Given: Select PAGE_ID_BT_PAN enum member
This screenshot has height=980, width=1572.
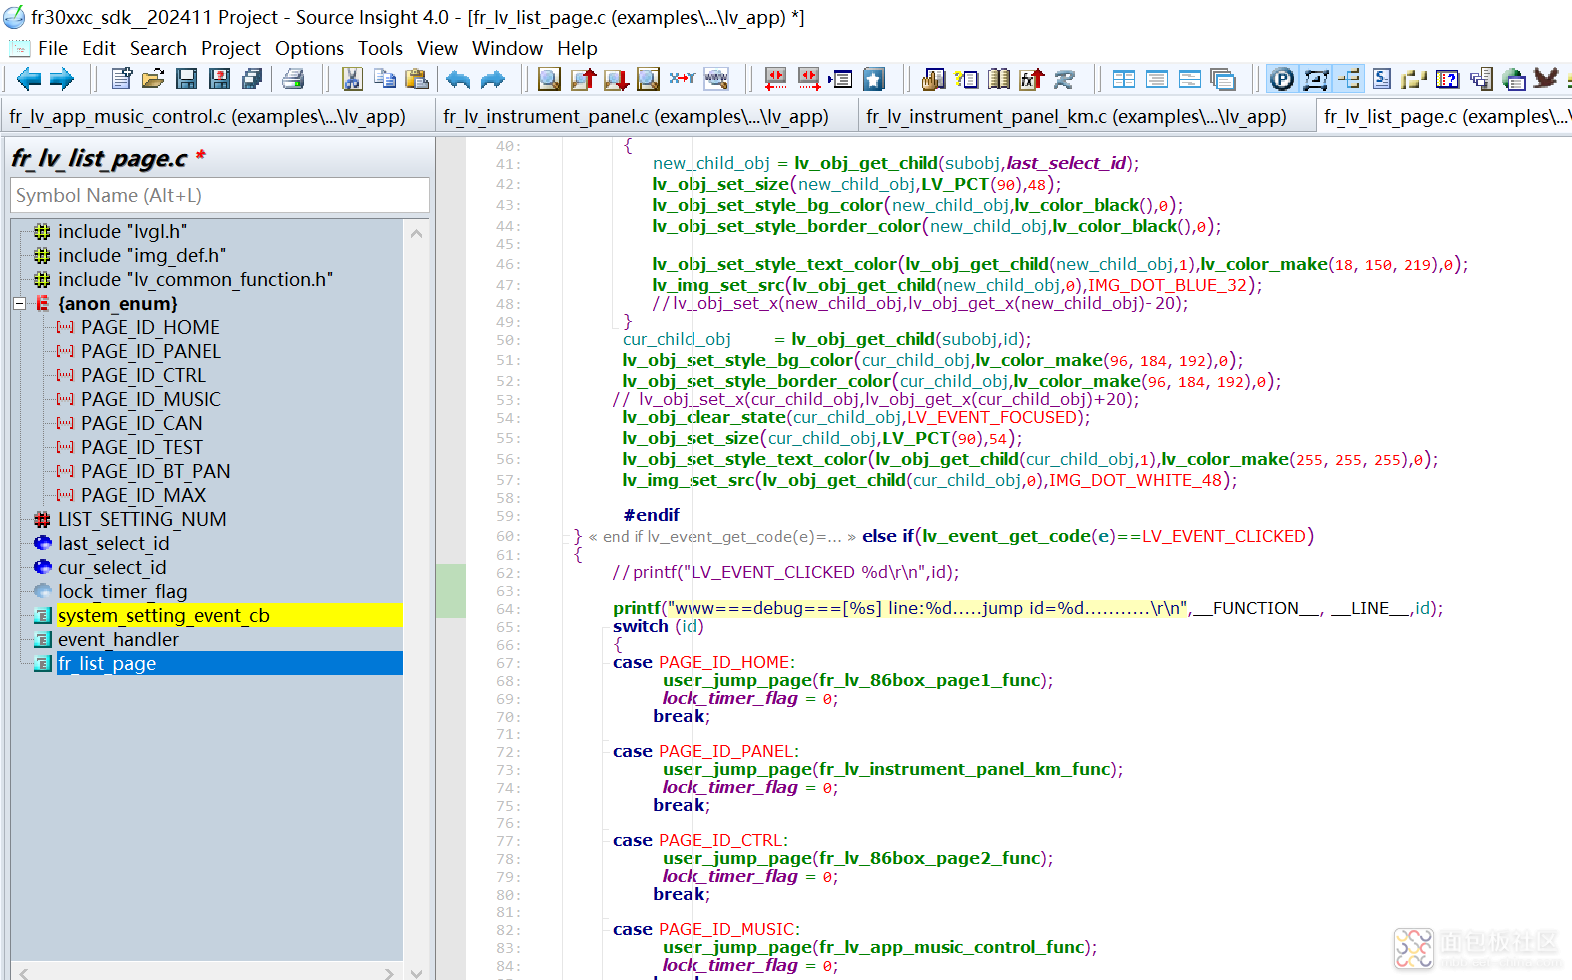Looking at the screenshot, I should tap(155, 472).
